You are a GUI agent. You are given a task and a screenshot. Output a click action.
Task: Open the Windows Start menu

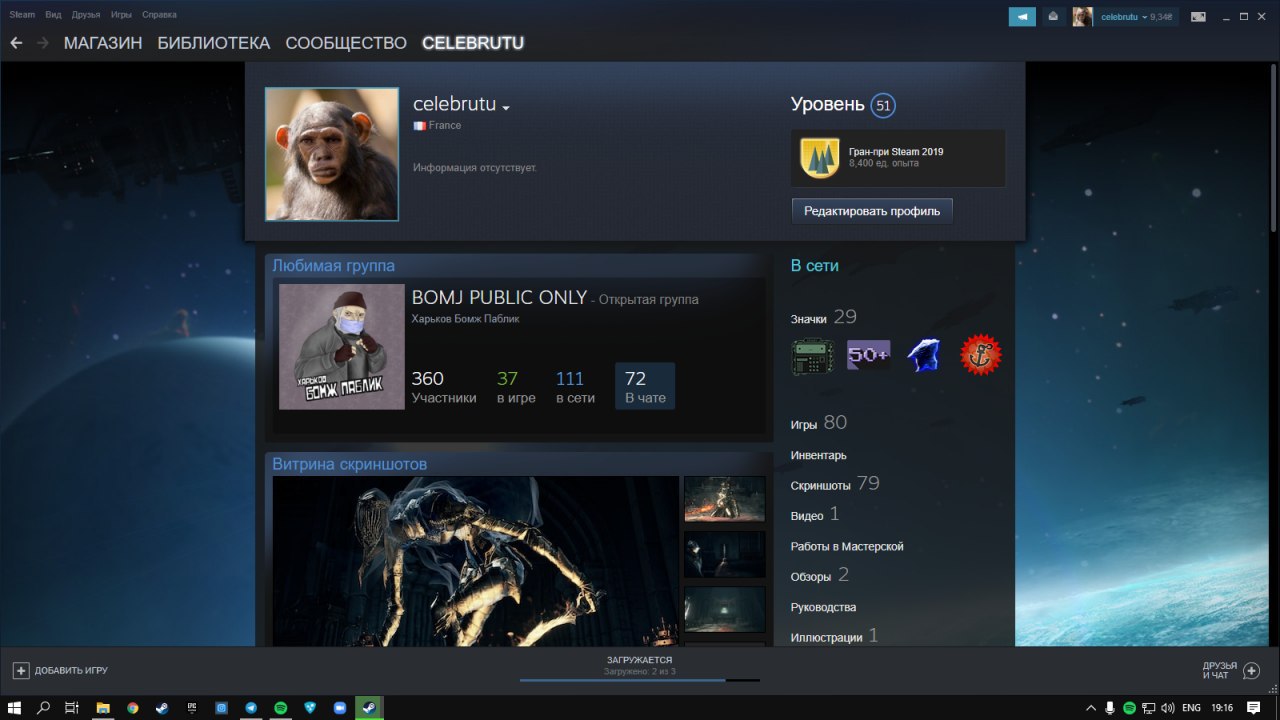coord(15,707)
